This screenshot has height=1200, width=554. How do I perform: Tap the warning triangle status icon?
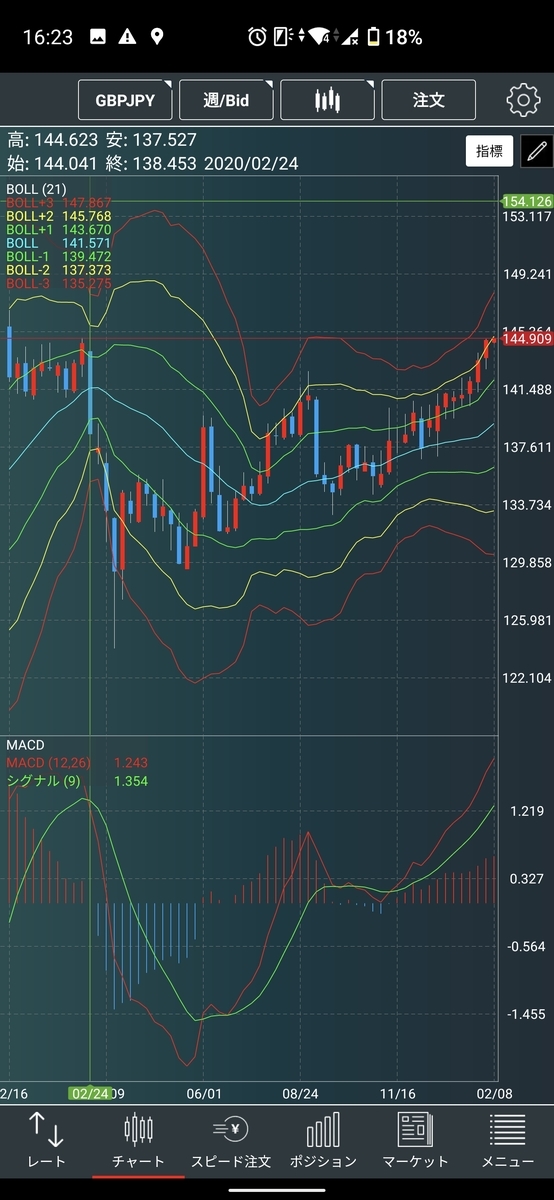127,37
